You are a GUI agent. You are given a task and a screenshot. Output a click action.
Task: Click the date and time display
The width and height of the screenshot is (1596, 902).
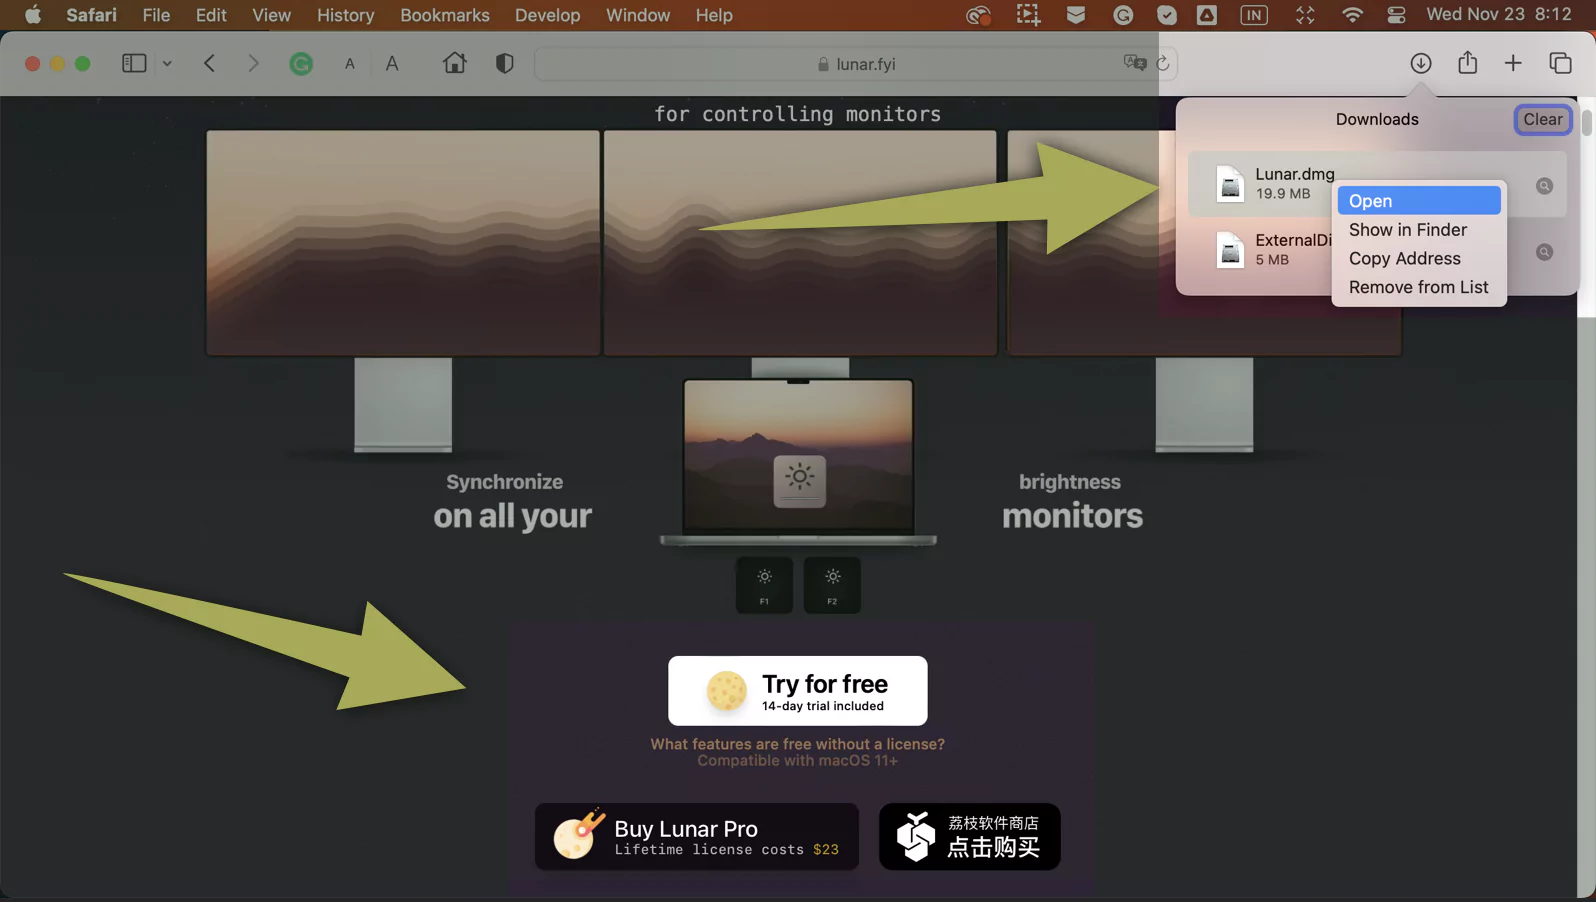[1498, 15]
